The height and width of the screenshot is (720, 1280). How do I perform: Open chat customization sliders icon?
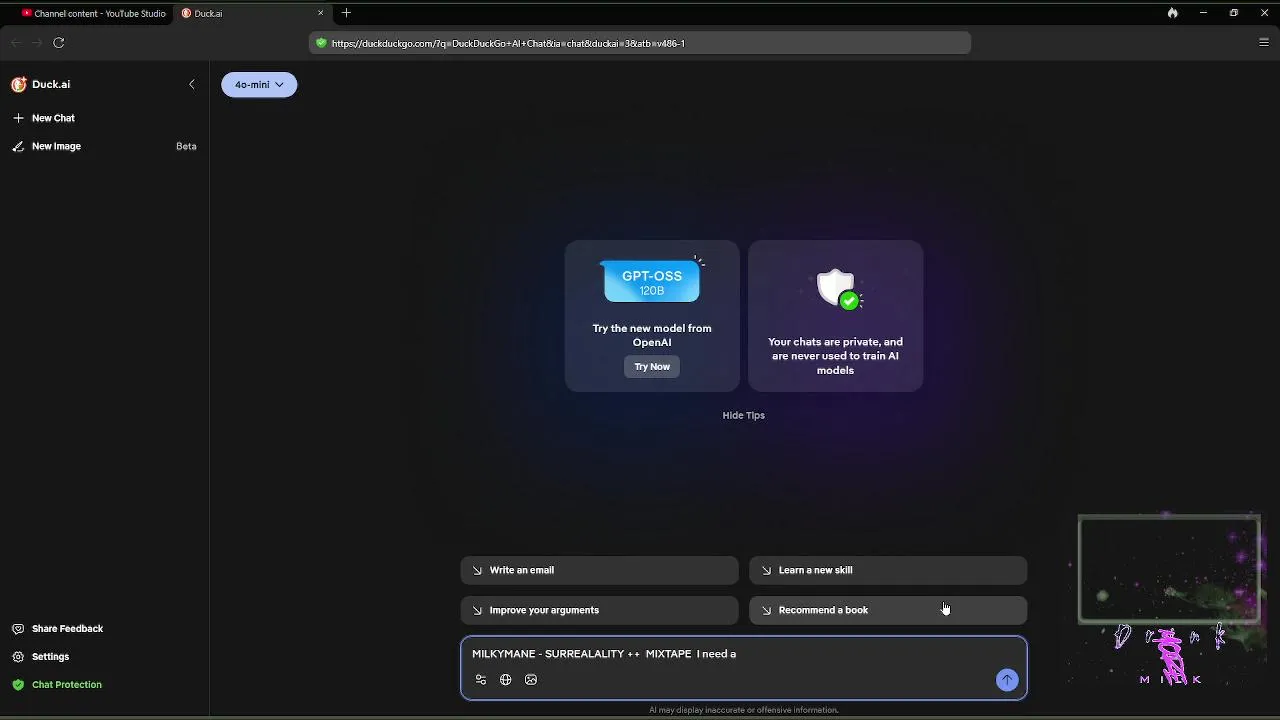[x=481, y=680]
